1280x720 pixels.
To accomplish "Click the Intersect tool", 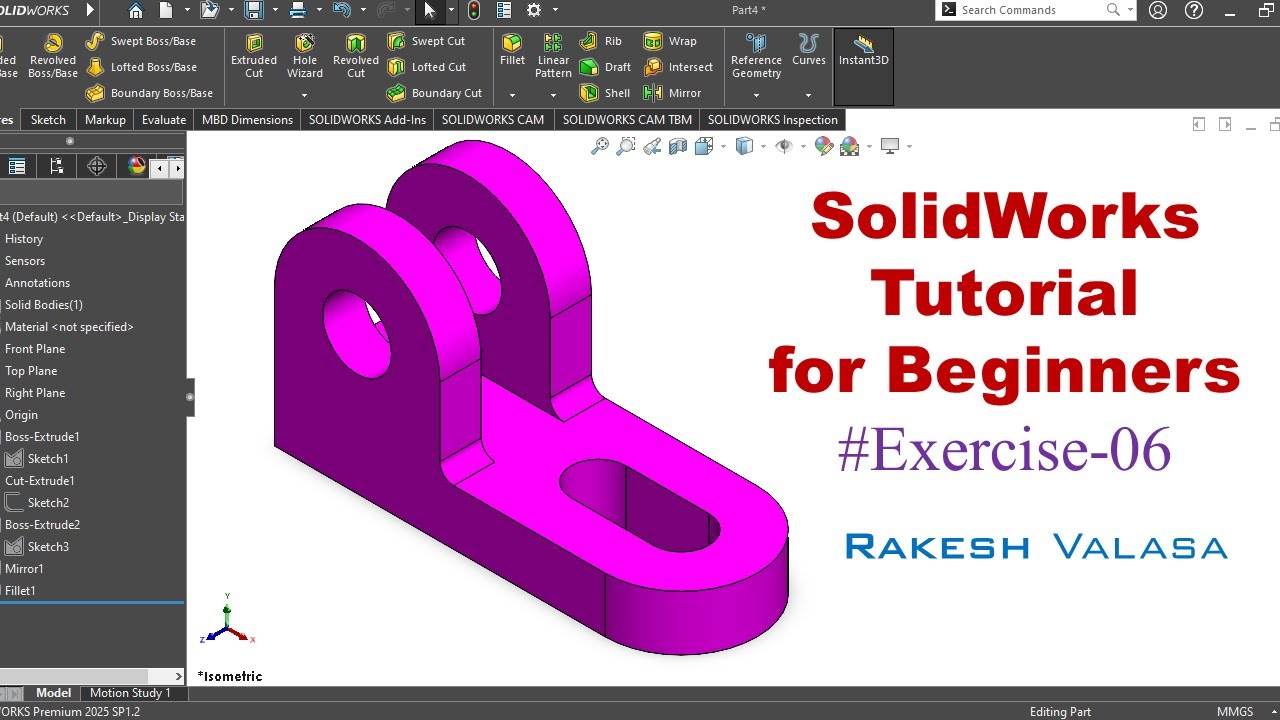I will [x=679, y=67].
